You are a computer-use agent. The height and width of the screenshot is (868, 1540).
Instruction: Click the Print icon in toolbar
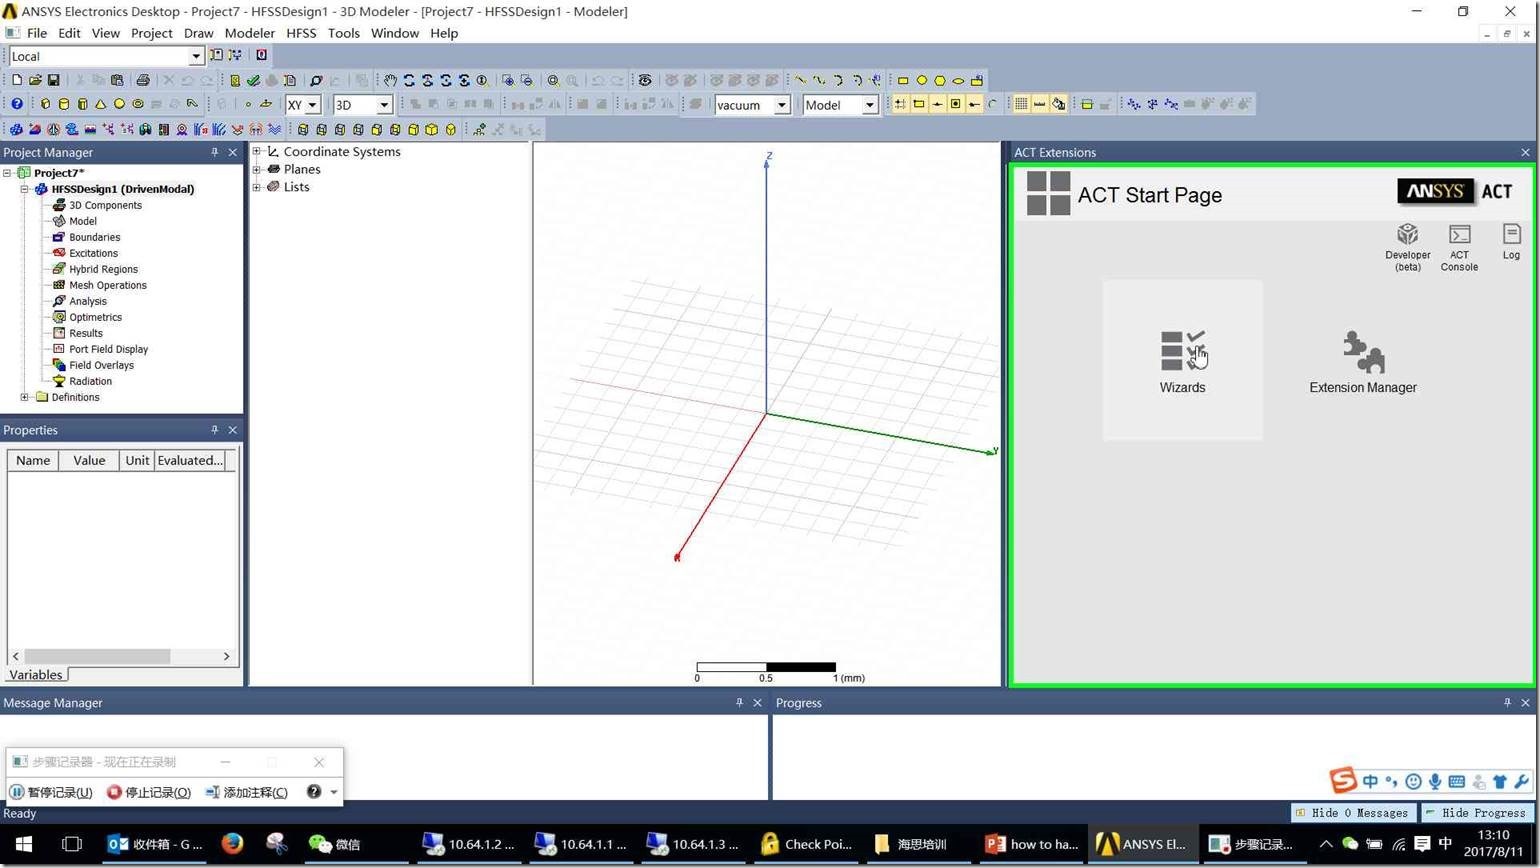pos(143,80)
